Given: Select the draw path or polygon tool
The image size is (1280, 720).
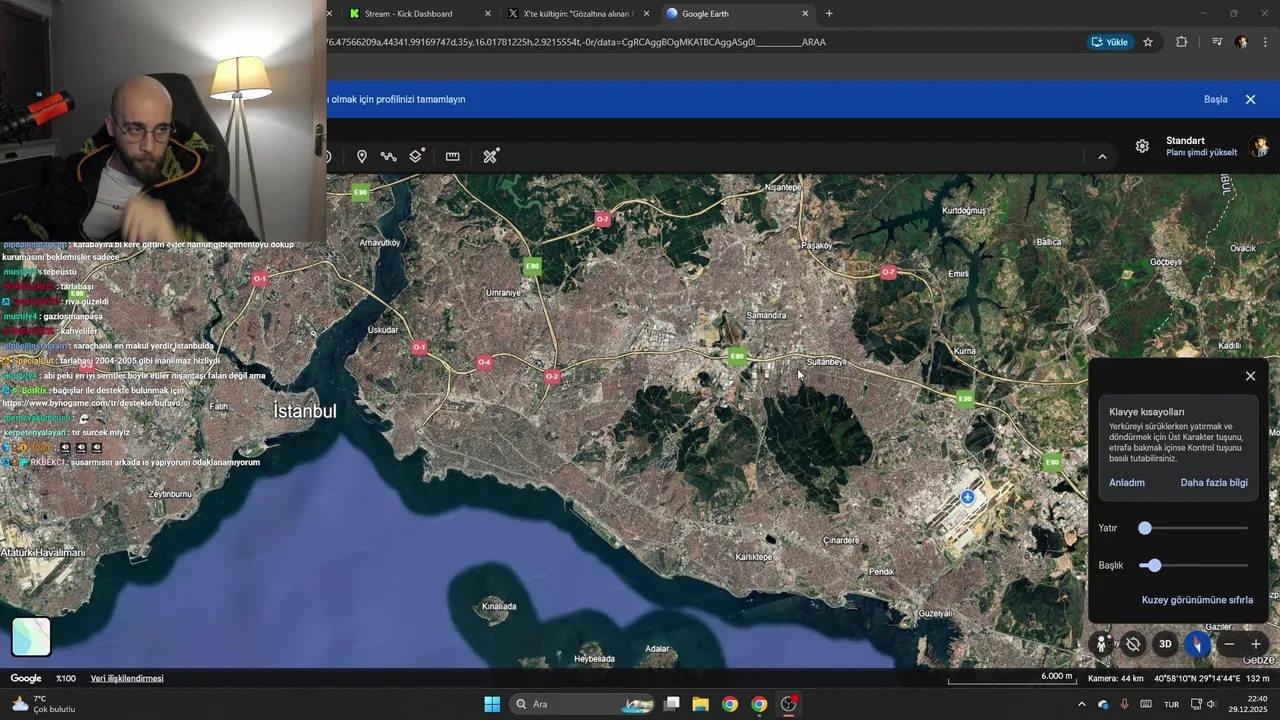Looking at the screenshot, I should pos(388,157).
